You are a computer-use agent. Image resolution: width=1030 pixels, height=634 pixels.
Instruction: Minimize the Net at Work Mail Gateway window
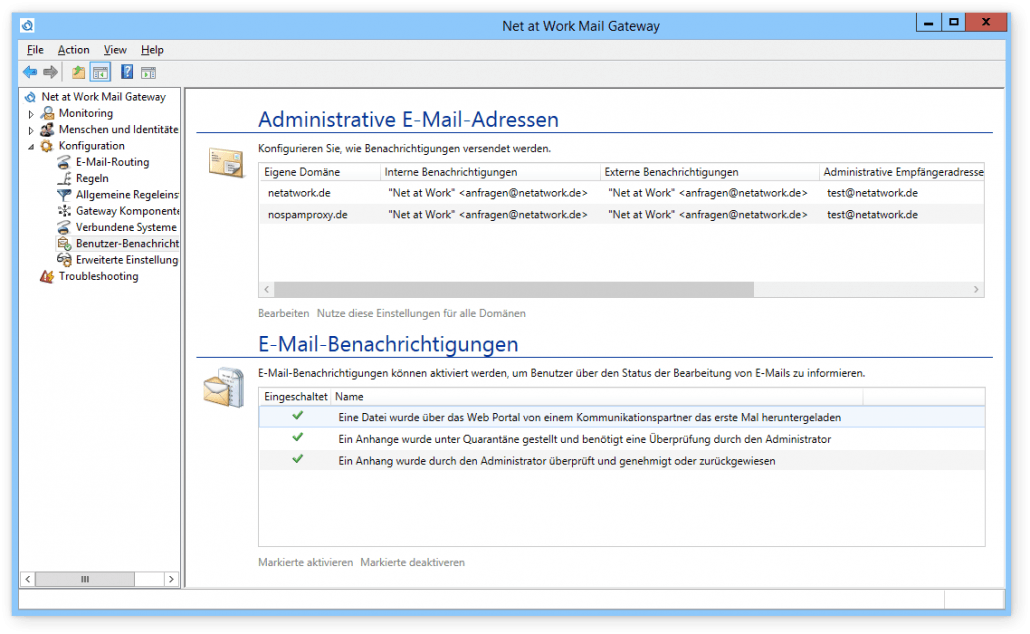pos(928,22)
